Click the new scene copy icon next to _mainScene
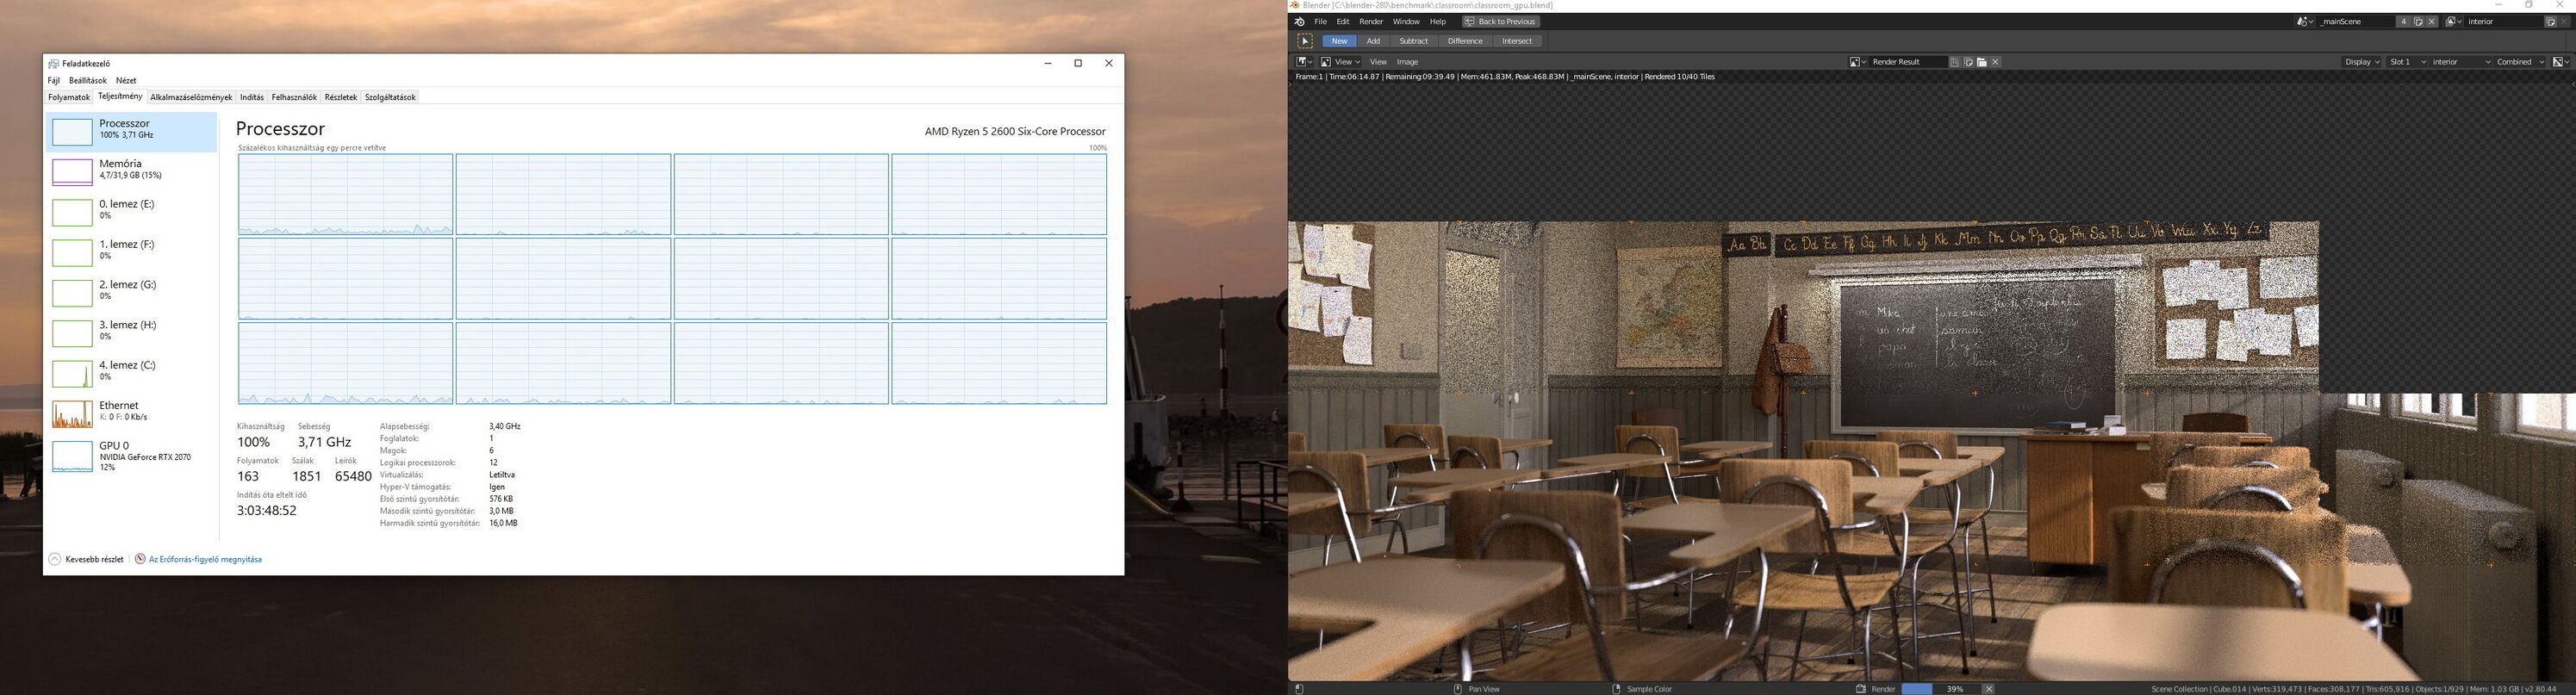Screen dimensions: 2576x695 [2418, 21]
